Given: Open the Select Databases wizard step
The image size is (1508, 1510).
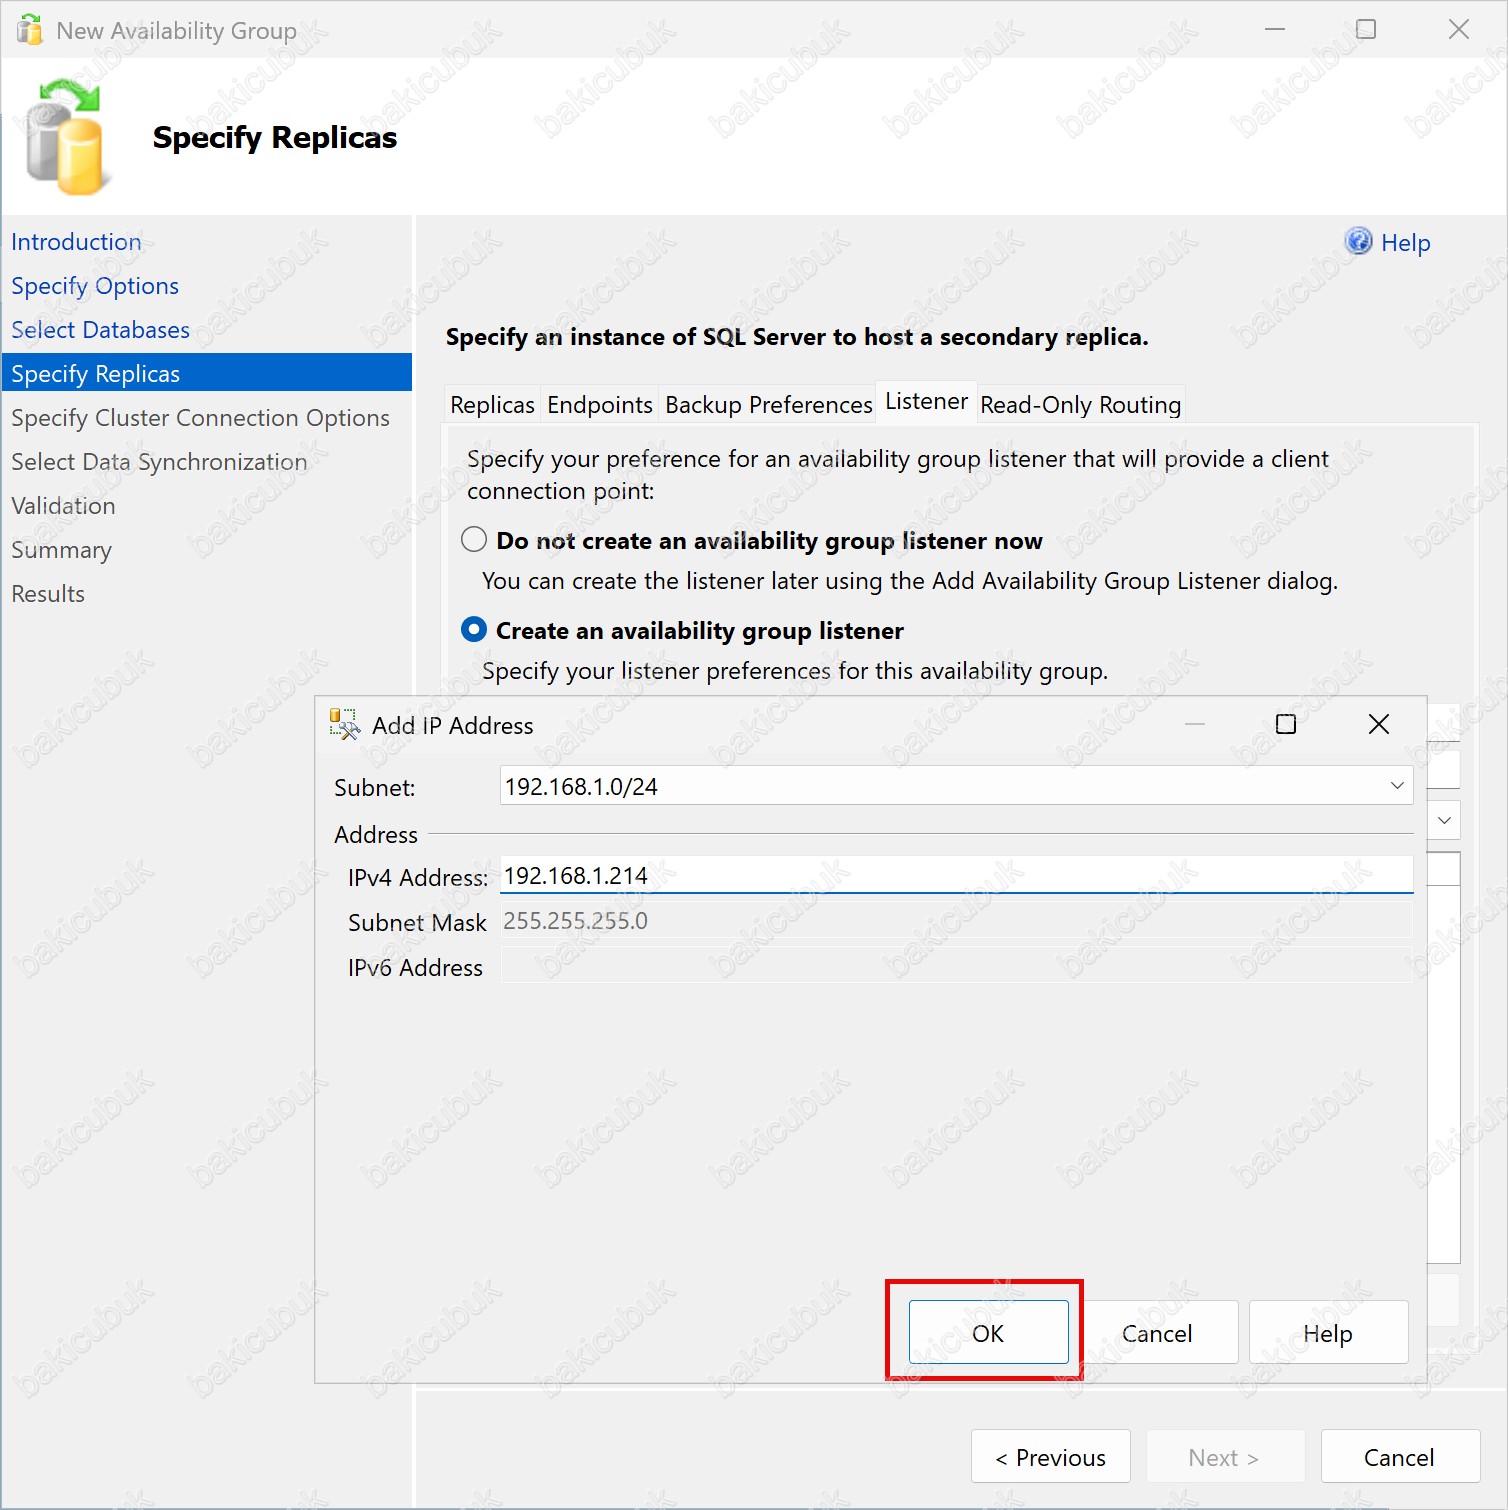Looking at the screenshot, I should tap(100, 330).
